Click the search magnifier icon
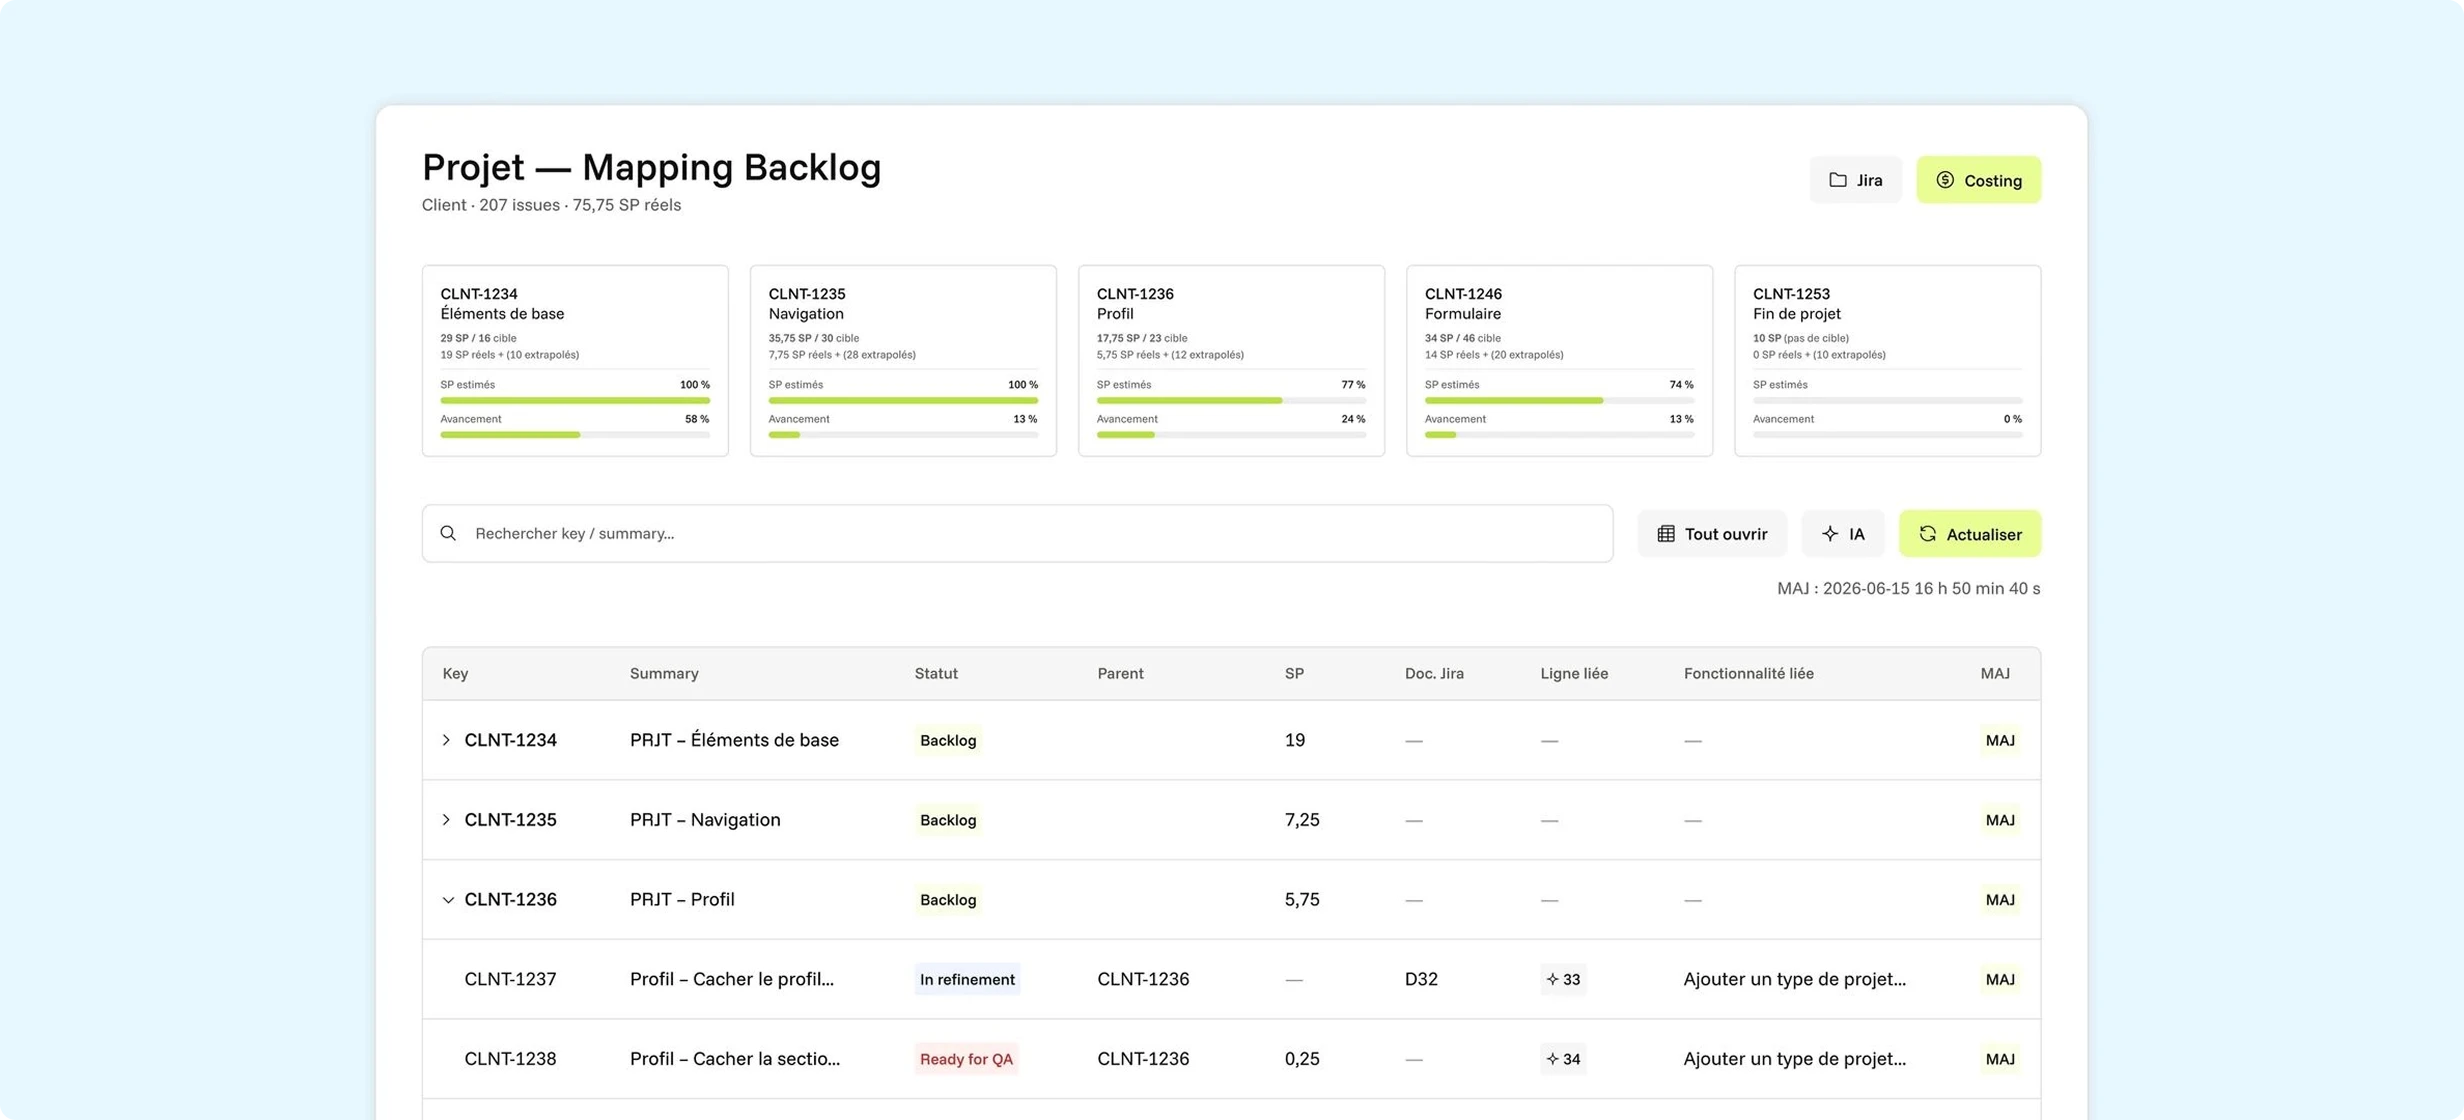This screenshot has width=2464, height=1120. 448,533
